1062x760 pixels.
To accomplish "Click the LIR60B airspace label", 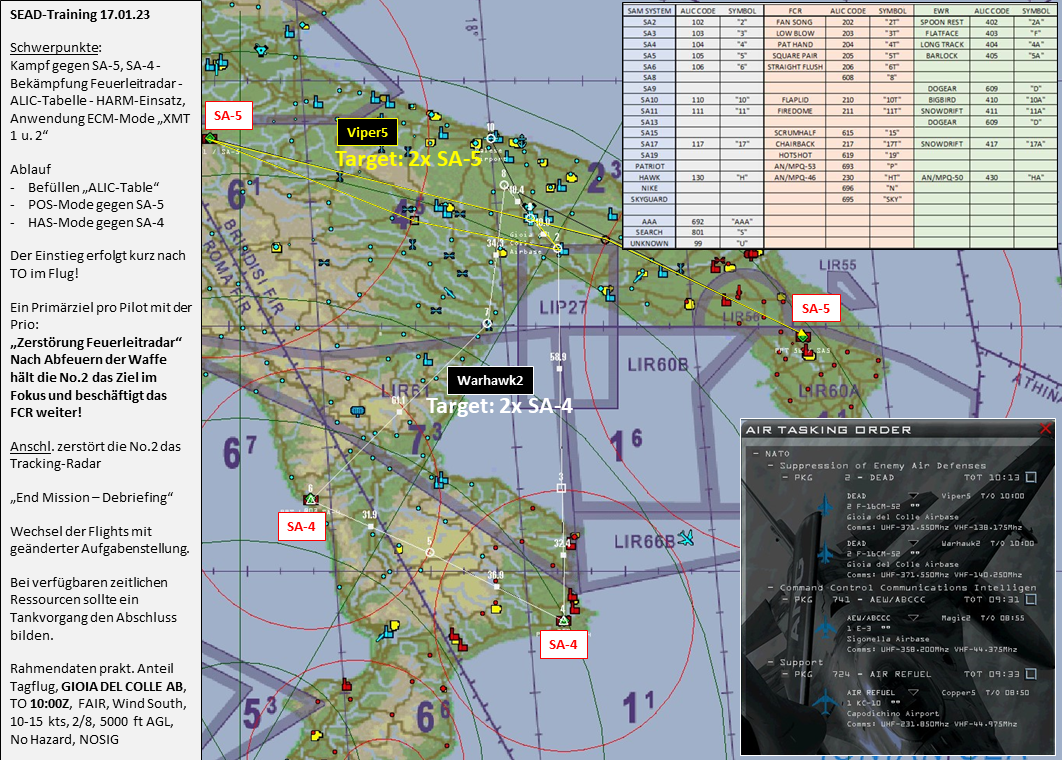I will pyautogui.click(x=657, y=365).
